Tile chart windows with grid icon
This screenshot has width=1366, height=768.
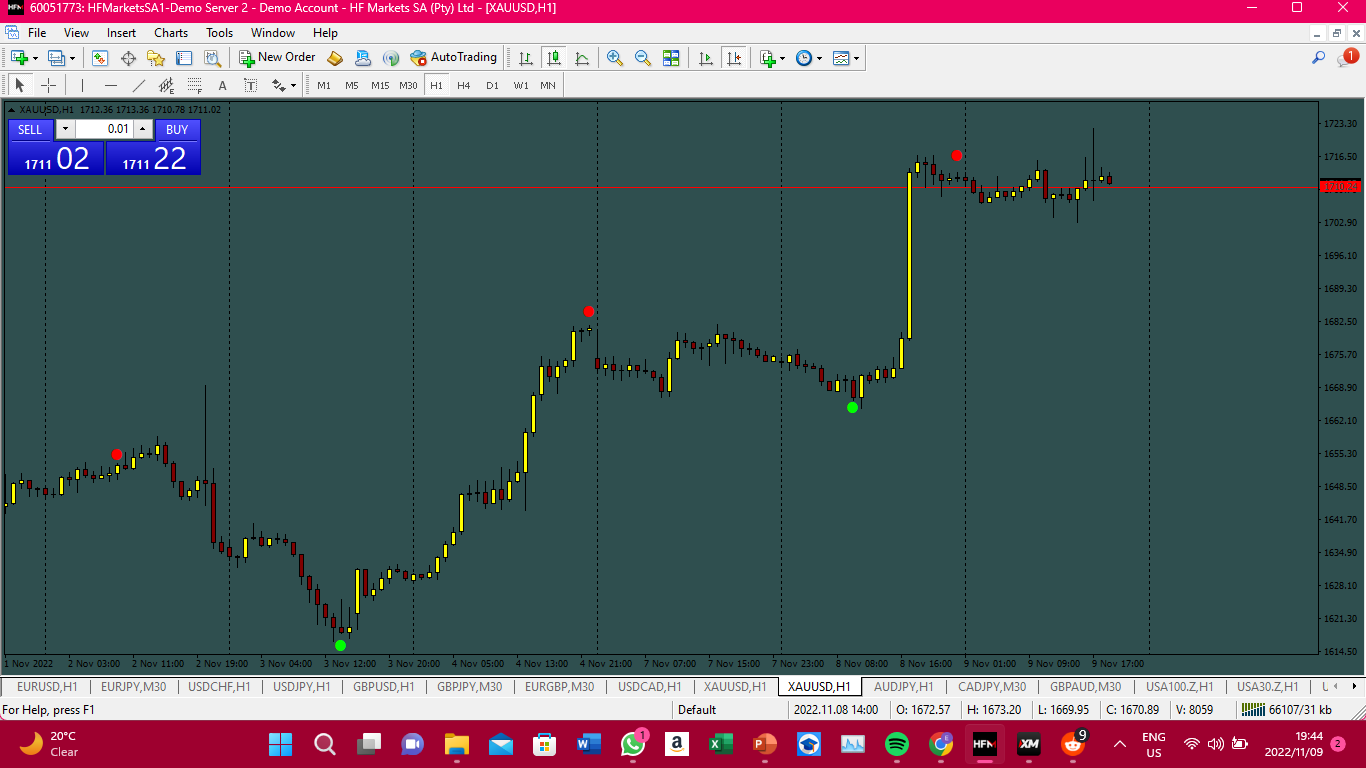point(671,58)
